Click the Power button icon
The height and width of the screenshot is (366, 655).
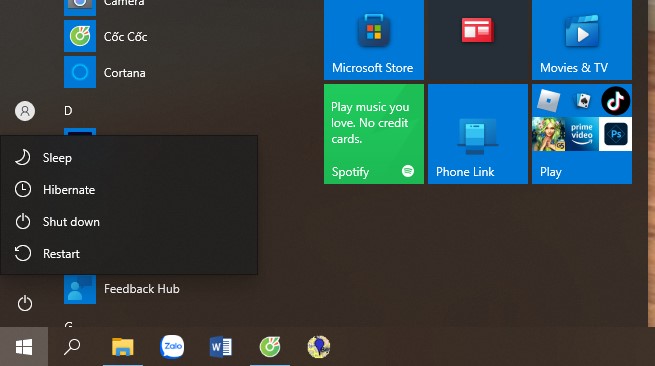[x=25, y=303]
